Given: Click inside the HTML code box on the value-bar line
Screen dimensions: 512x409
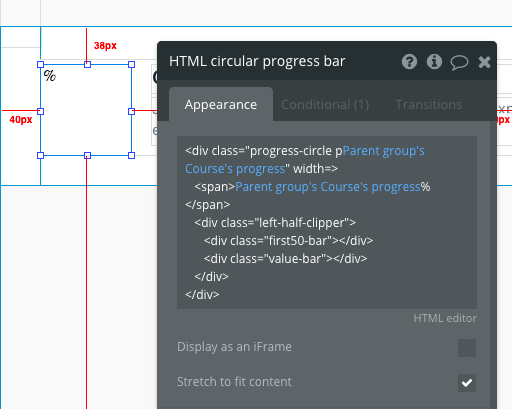Looking at the screenshot, I should [x=285, y=259].
